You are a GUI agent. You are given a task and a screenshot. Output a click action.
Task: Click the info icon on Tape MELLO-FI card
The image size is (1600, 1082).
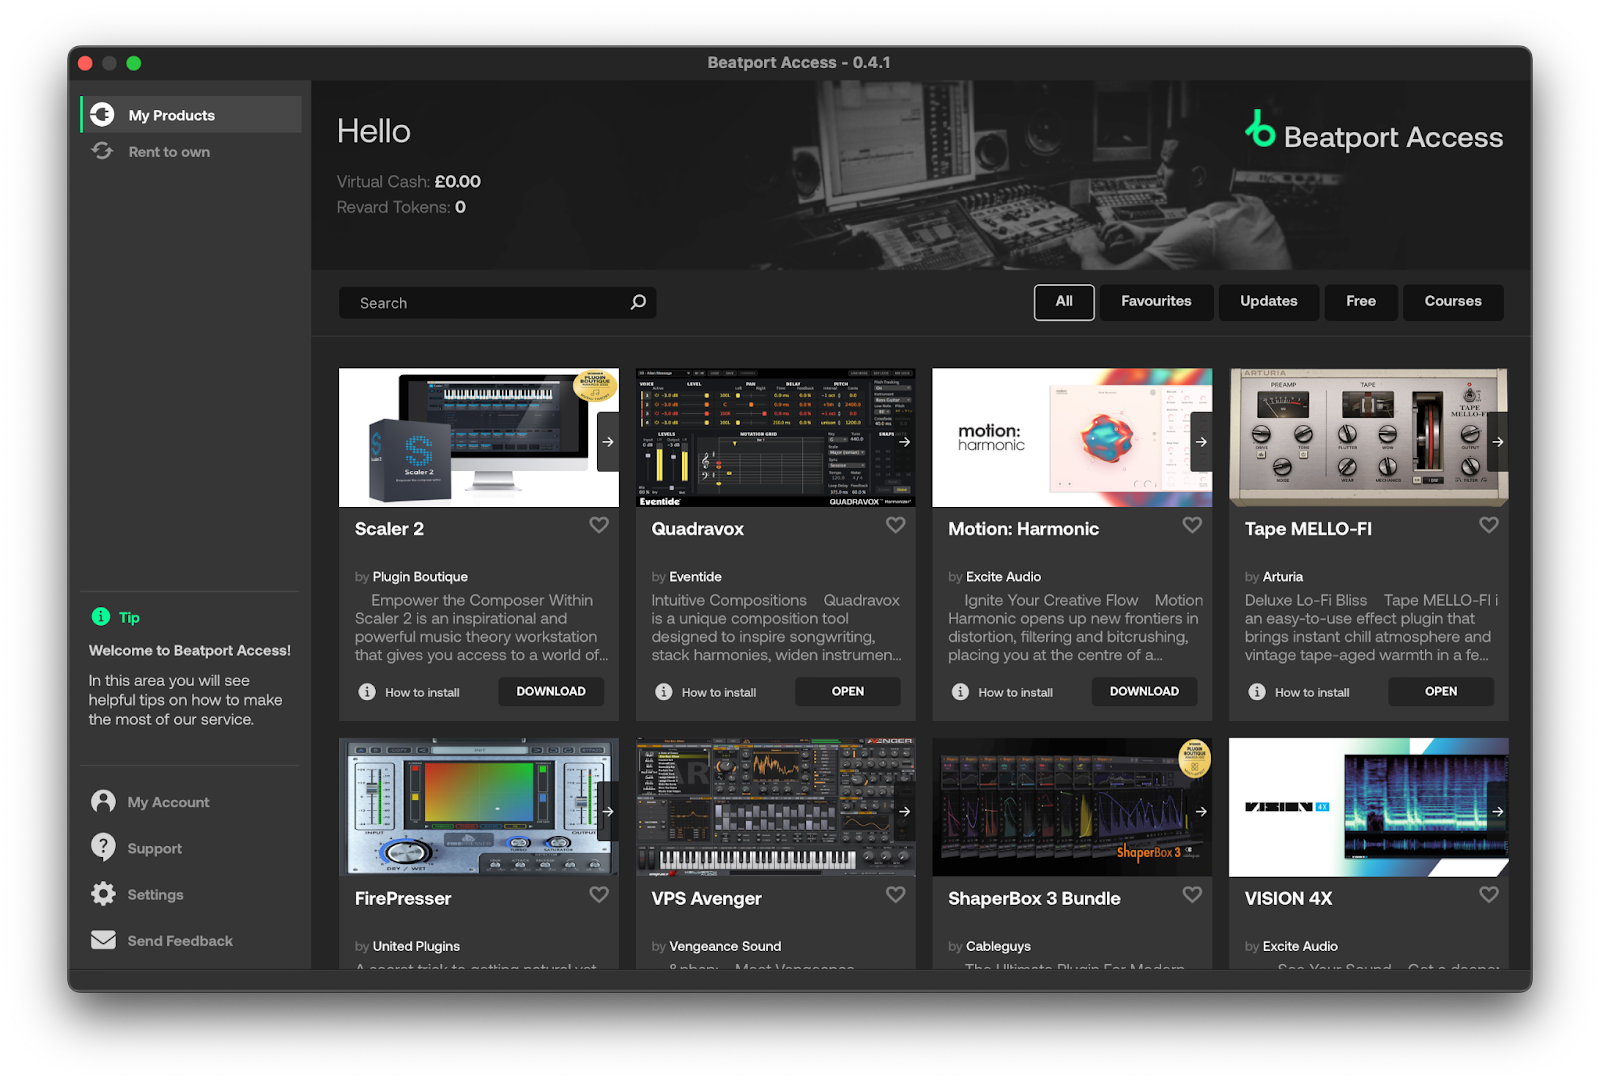click(1257, 692)
